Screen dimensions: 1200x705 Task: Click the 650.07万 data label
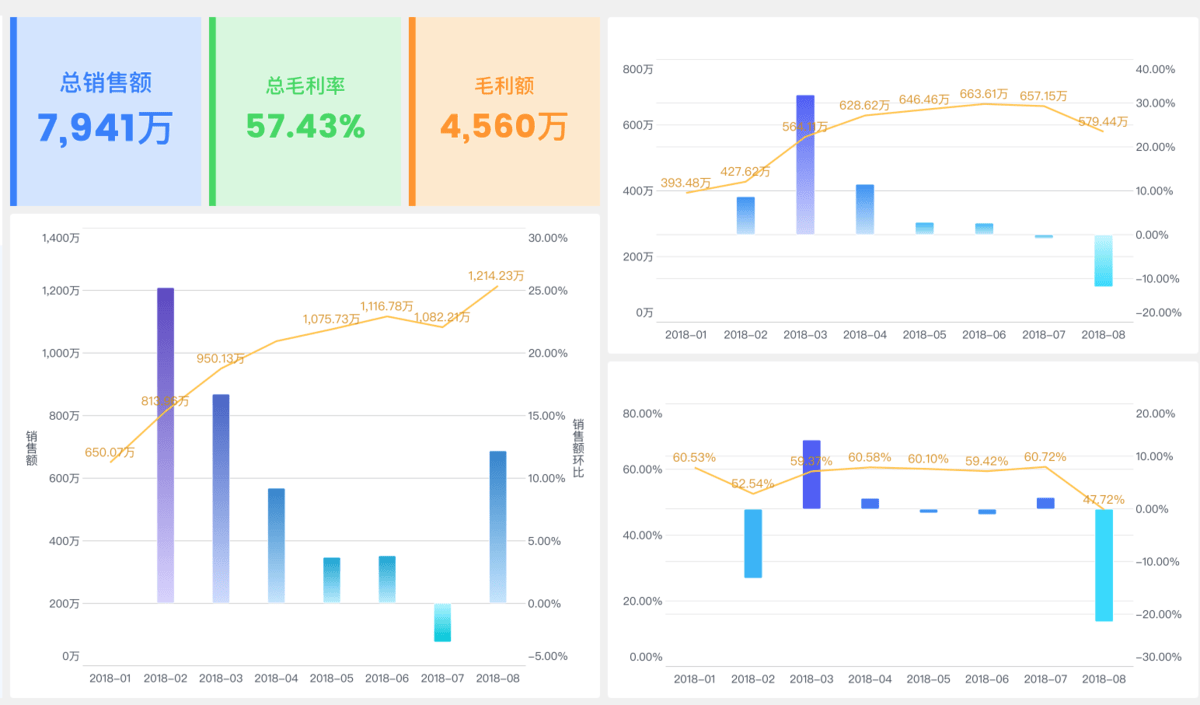point(110,452)
